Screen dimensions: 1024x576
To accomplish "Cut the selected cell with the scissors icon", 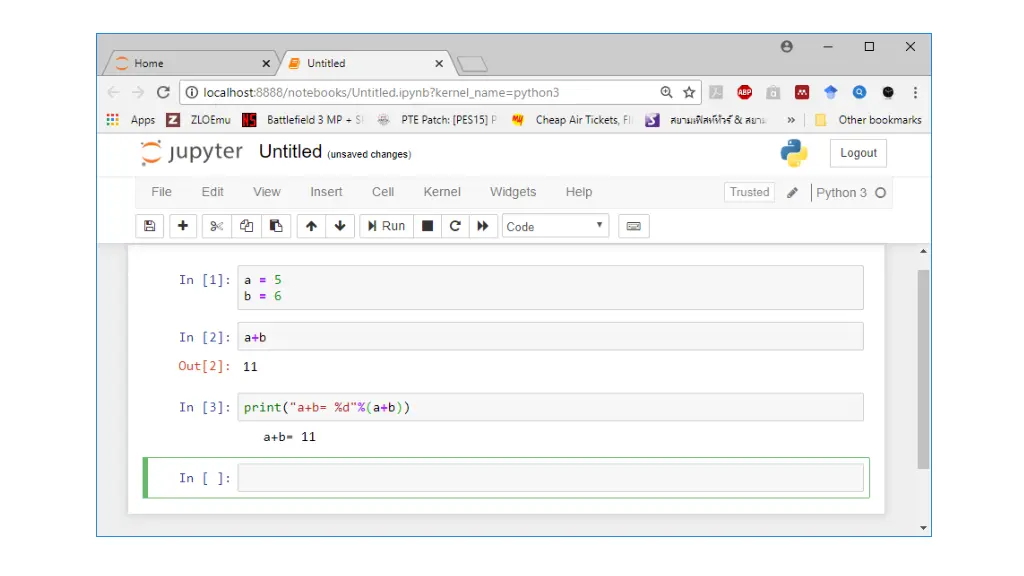I will tap(216, 226).
